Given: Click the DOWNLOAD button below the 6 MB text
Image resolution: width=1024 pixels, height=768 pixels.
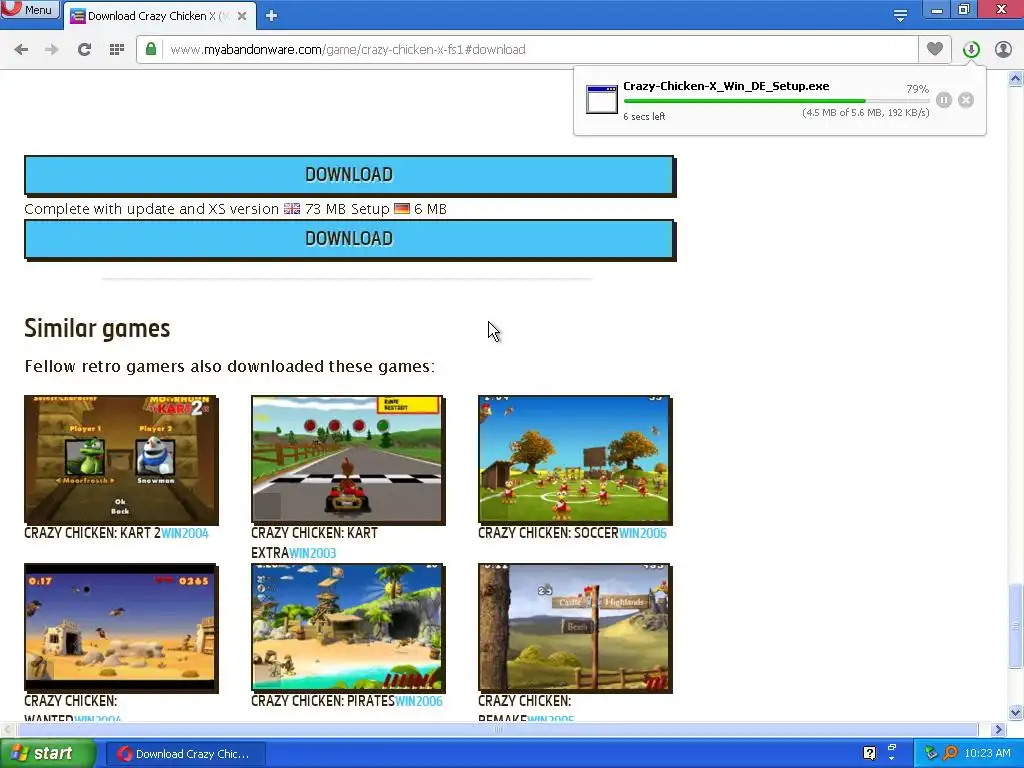Looking at the screenshot, I should point(349,239).
